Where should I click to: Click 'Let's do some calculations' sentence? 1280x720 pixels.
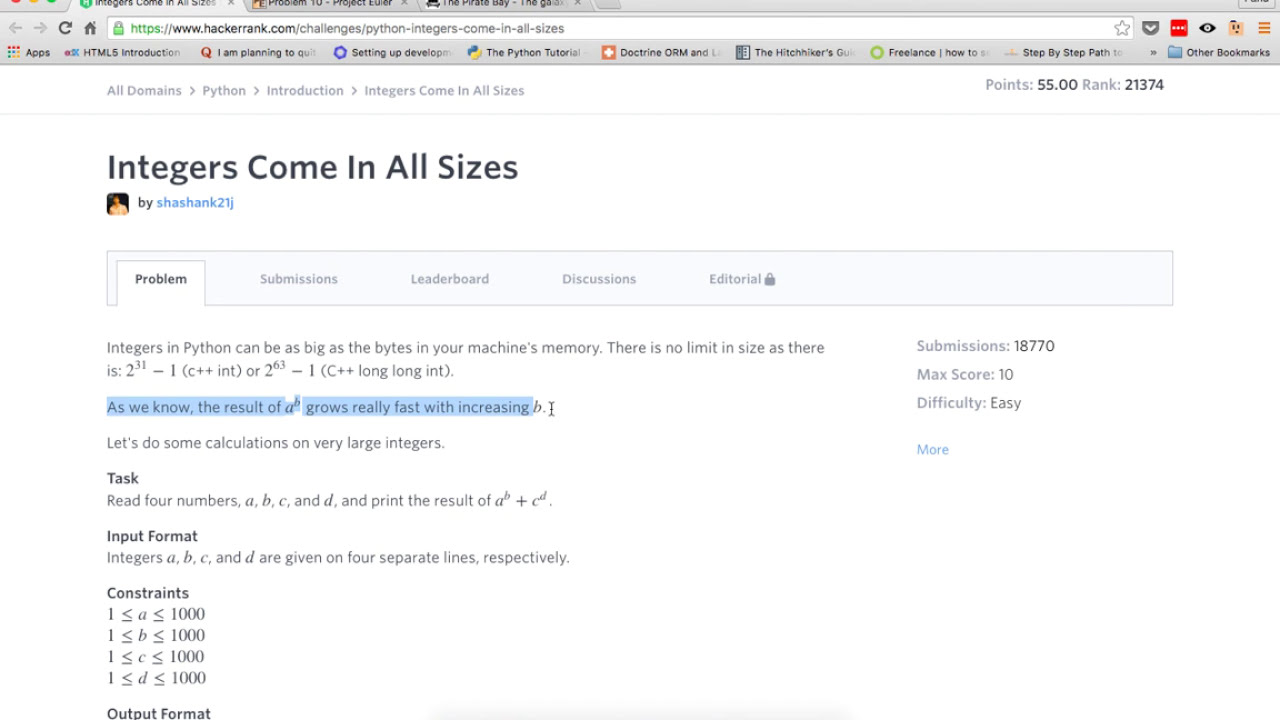click(276, 442)
